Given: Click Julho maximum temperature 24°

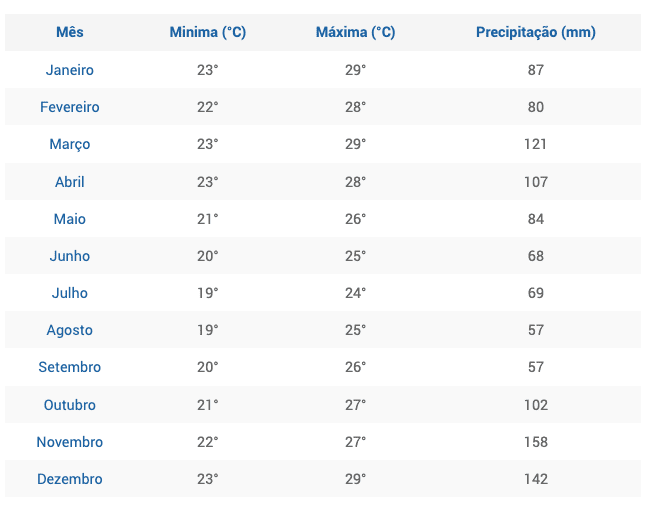Looking at the screenshot, I should 355,293.
